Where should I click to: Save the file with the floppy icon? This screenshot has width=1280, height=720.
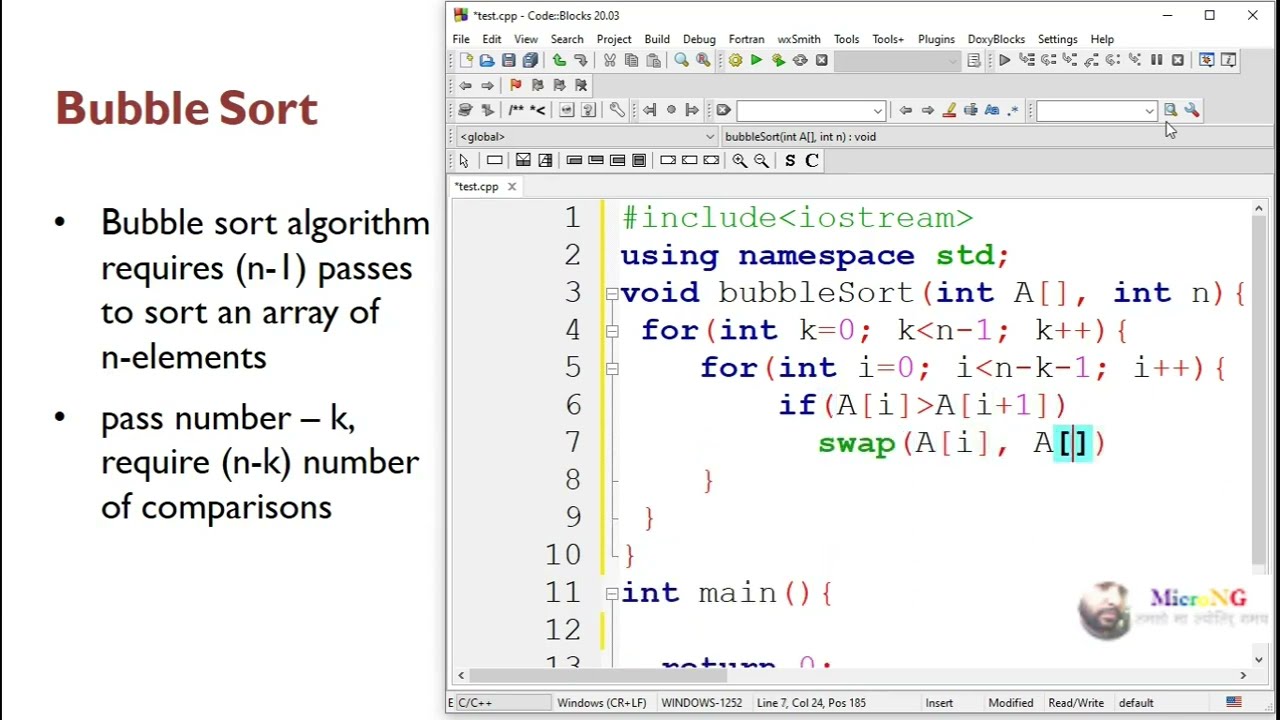coord(509,61)
